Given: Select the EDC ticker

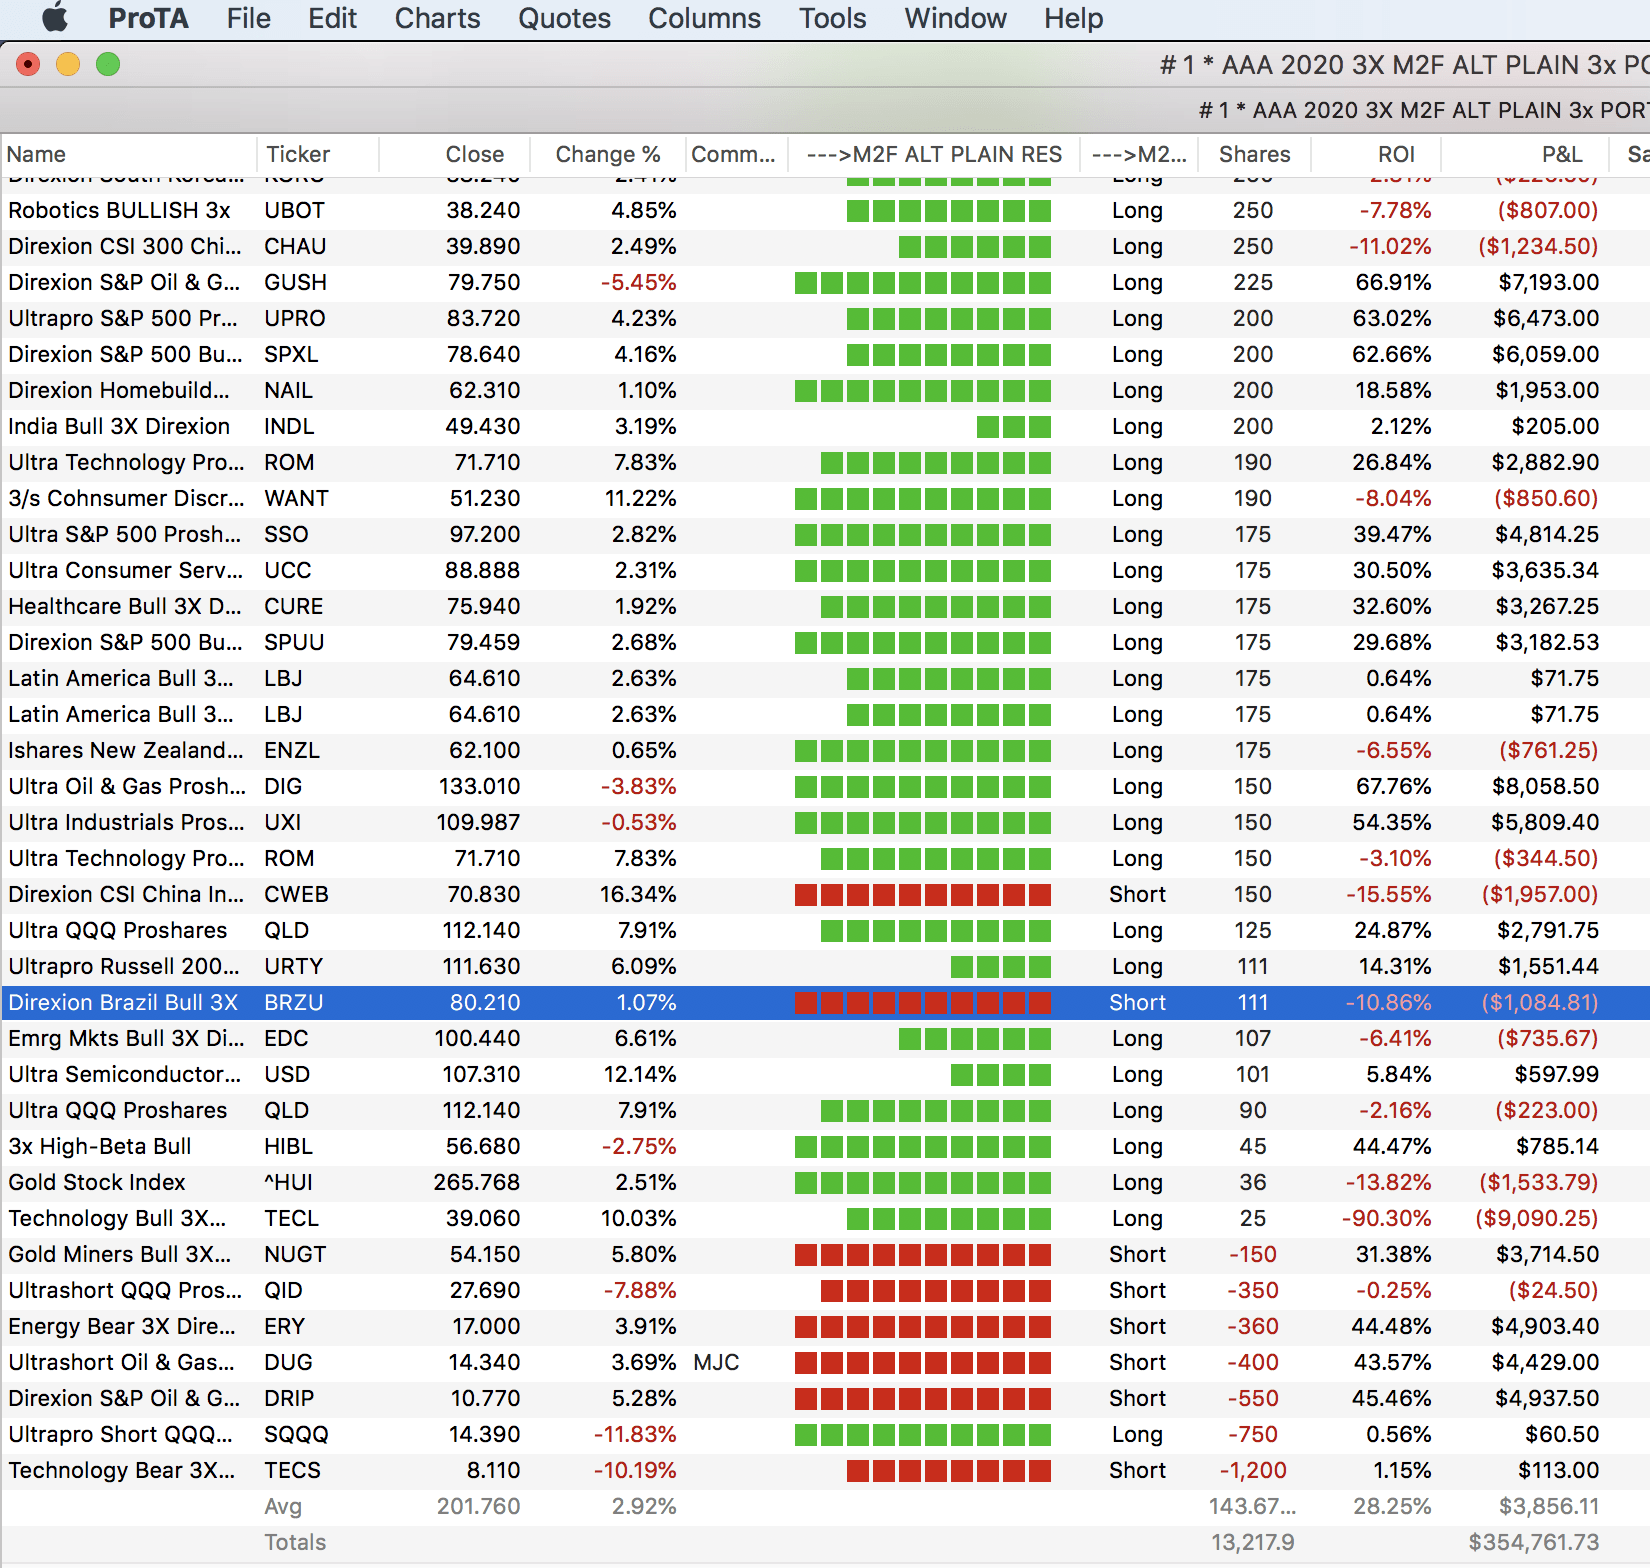Looking at the screenshot, I should click(x=284, y=1038).
